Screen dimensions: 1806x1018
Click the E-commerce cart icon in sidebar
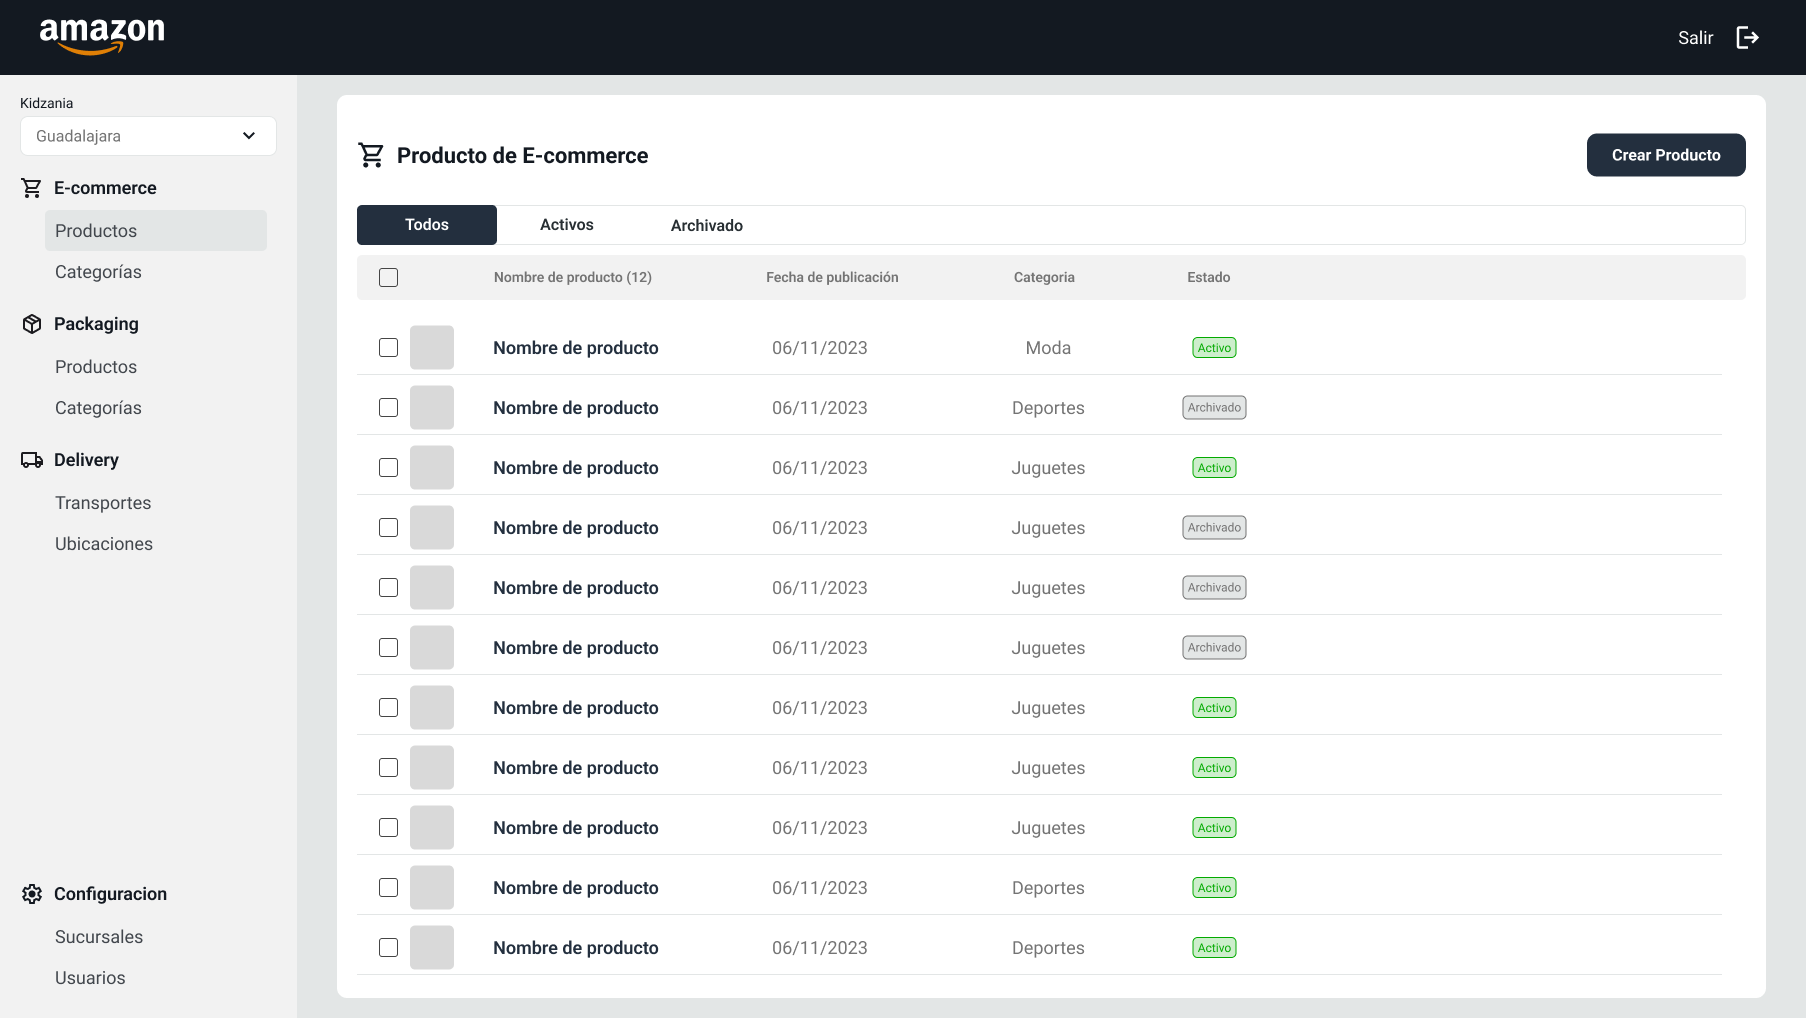32,188
